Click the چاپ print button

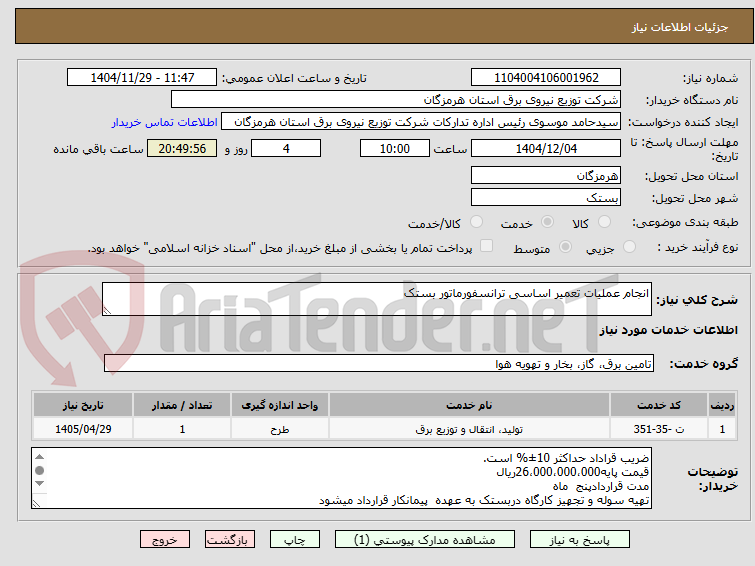coord(295,540)
